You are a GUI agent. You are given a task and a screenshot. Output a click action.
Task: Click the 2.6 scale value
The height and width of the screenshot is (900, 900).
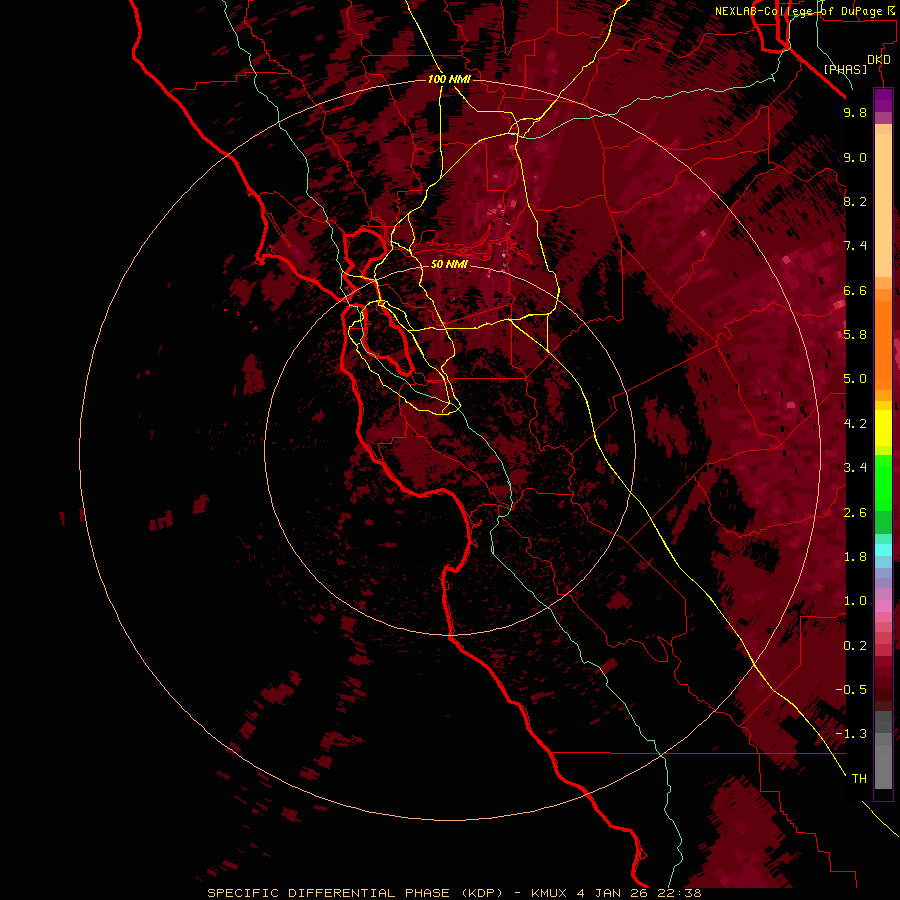pyautogui.click(x=855, y=513)
